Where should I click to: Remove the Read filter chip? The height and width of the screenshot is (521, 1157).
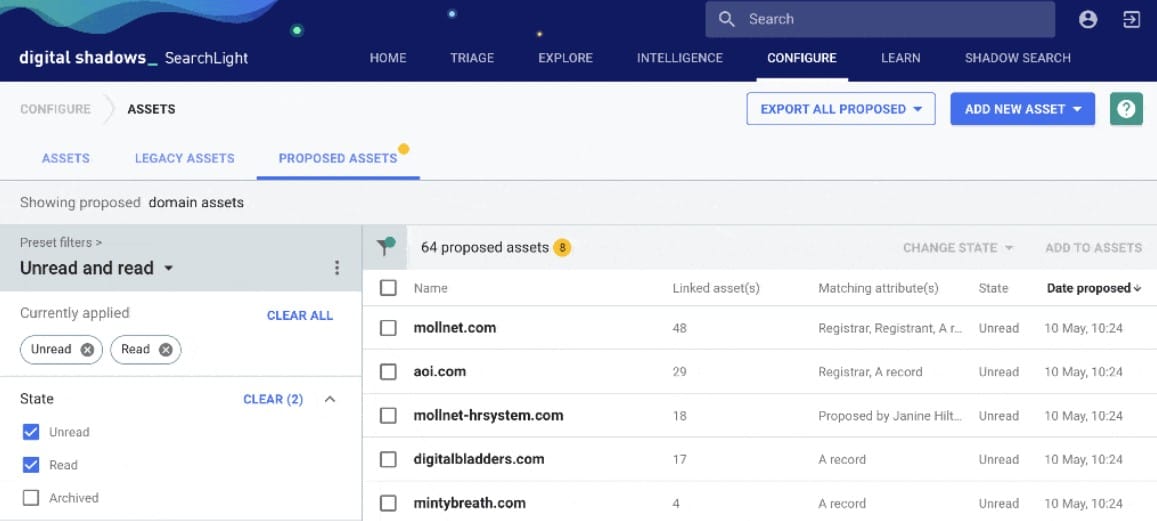click(165, 350)
